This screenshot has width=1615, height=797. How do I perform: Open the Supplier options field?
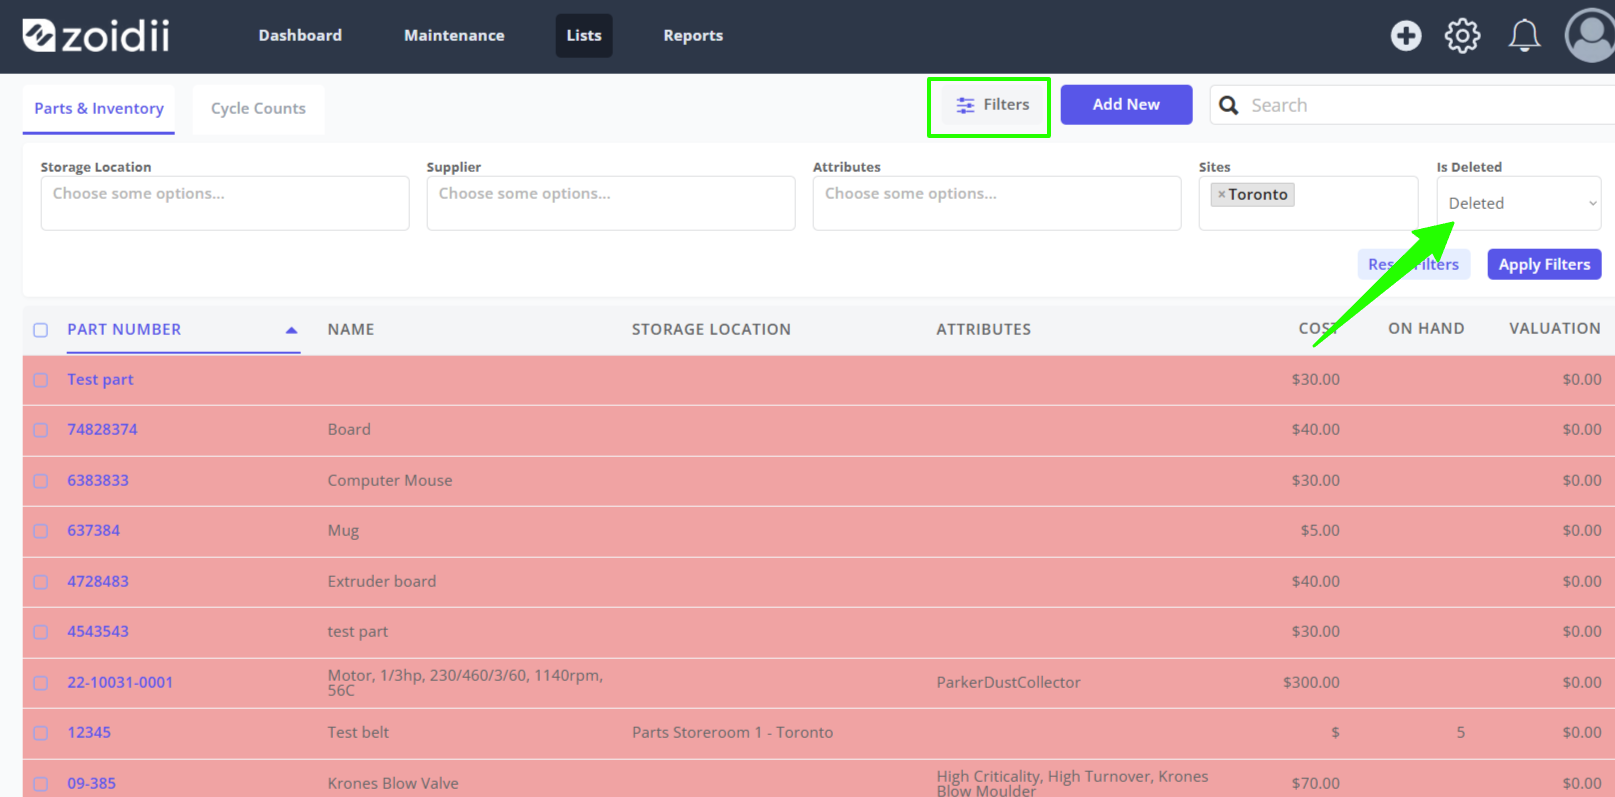point(611,203)
